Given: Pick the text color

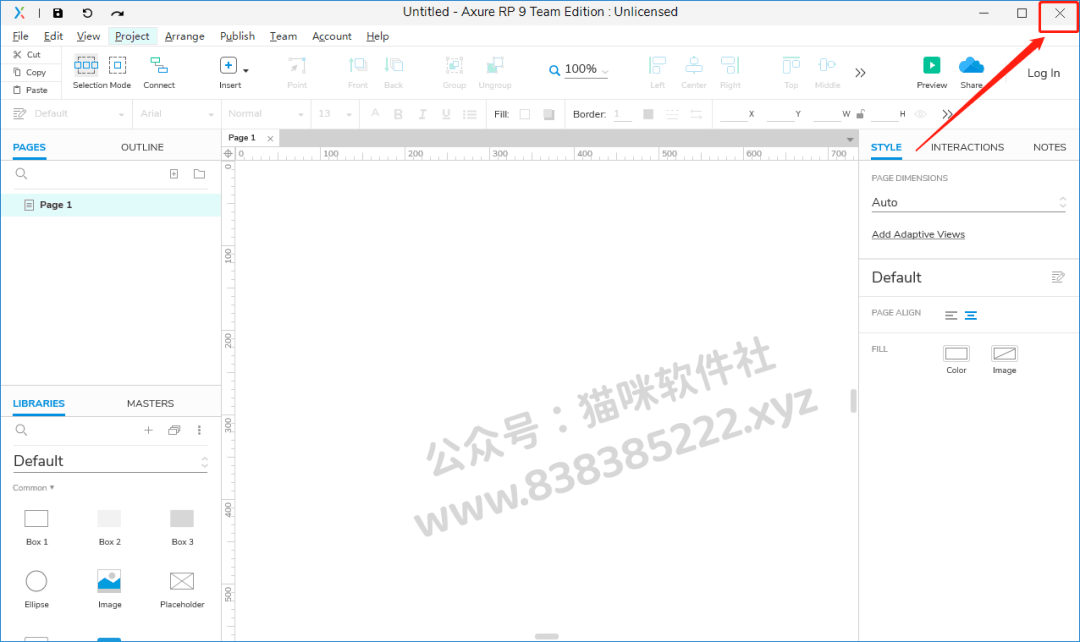Looking at the screenshot, I should pyautogui.click(x=375, y=114).
